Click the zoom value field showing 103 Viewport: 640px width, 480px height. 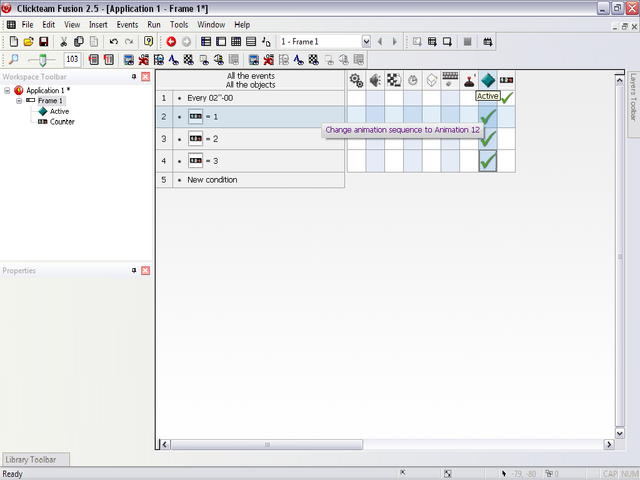(72, 60)
